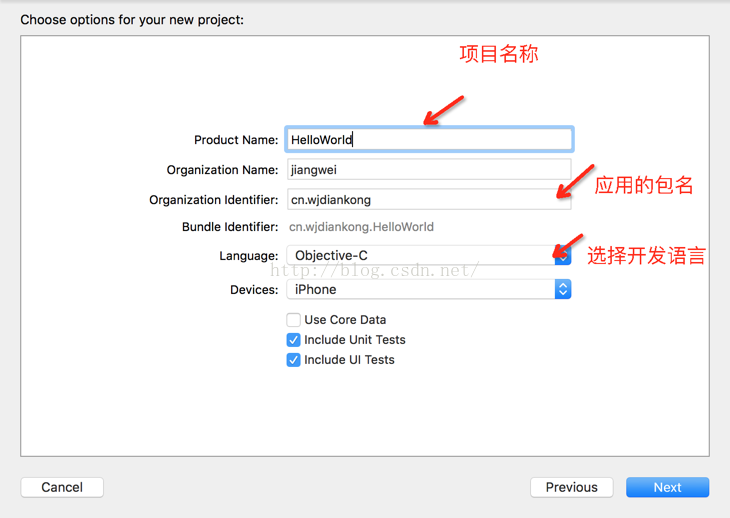Image resolution: width=730 pixels, height=518 pixels.
Task: Uncheck the Include Unit Tests checkbox
Action: (x=293, y=340)
